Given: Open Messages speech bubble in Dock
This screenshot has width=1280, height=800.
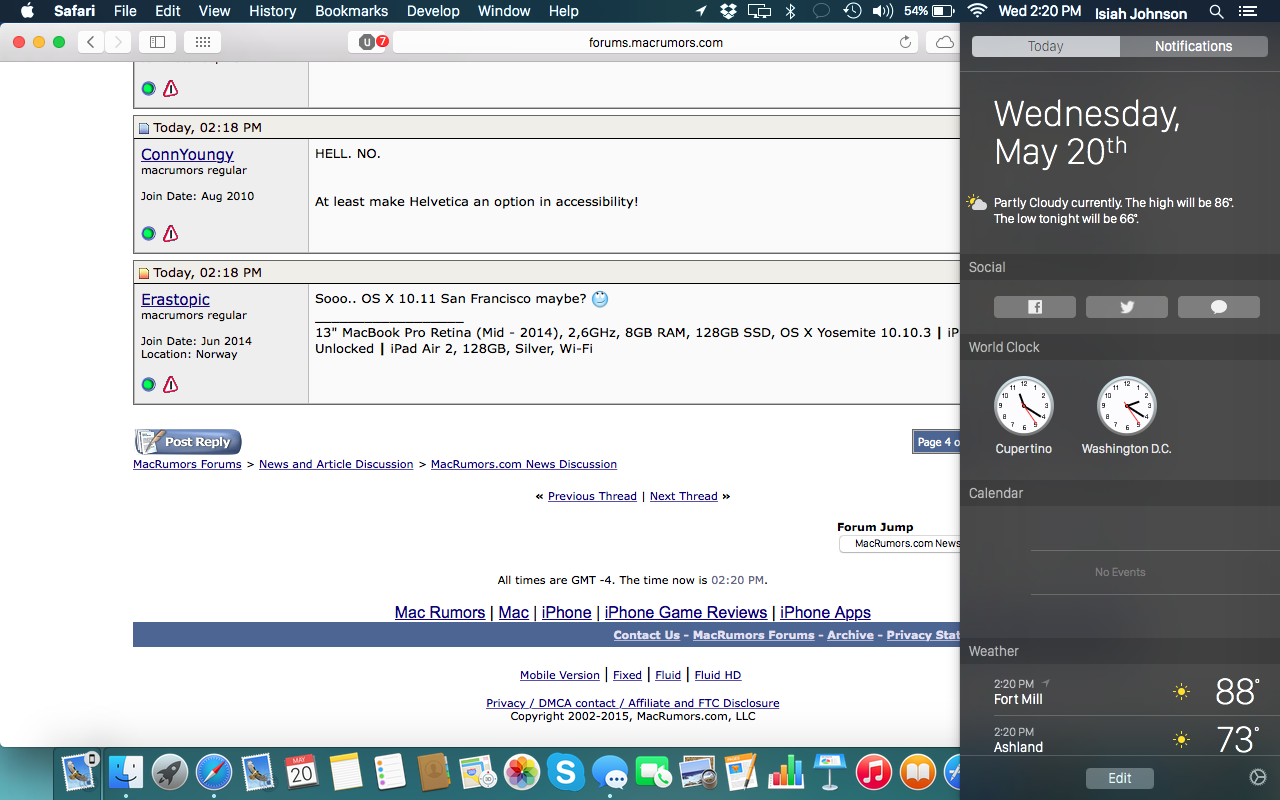Looking at the screenshot, I should pos(609,771).
